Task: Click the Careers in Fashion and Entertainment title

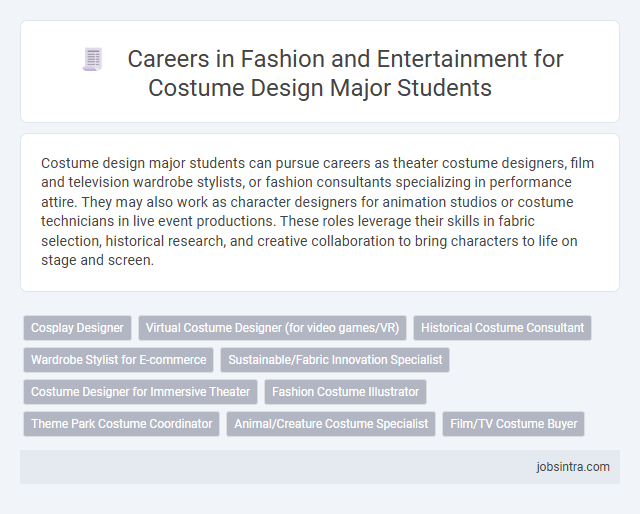Action: point(345,73)
